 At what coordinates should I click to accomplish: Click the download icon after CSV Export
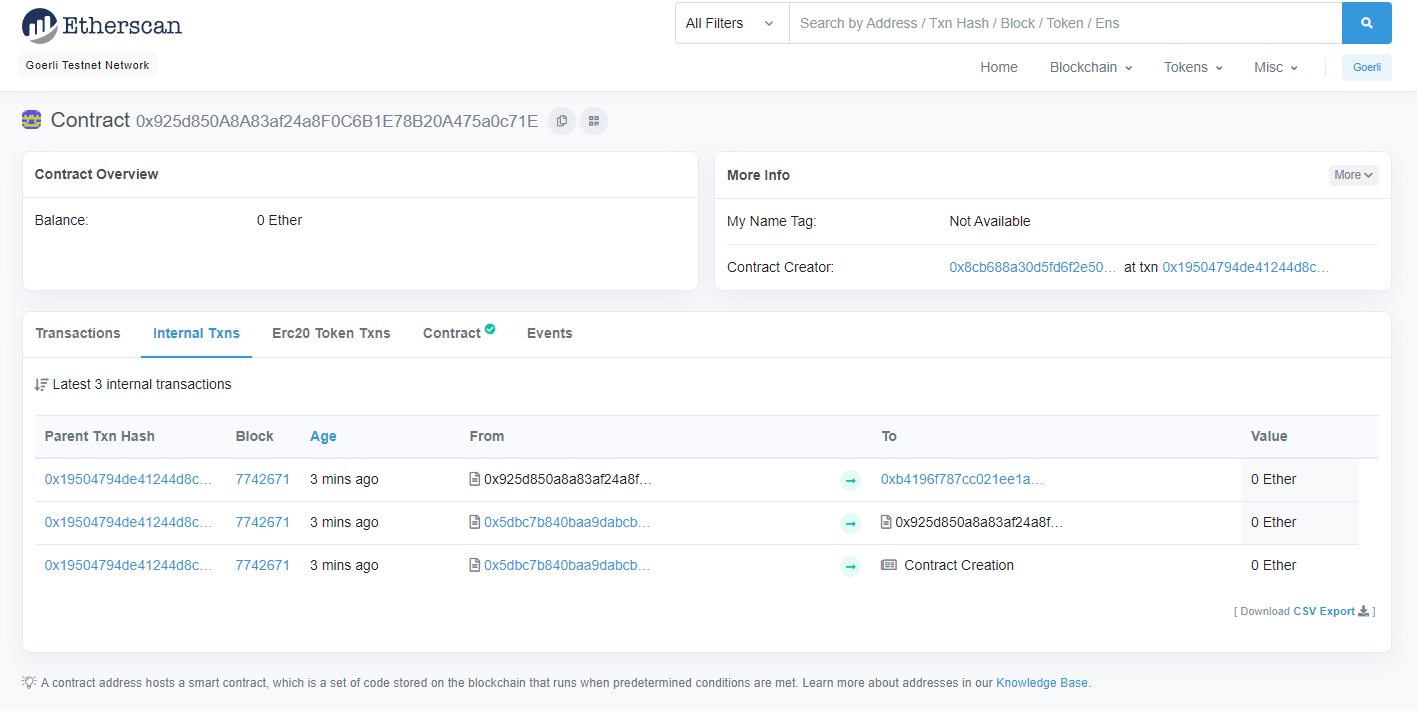[x=1364, y=611]
